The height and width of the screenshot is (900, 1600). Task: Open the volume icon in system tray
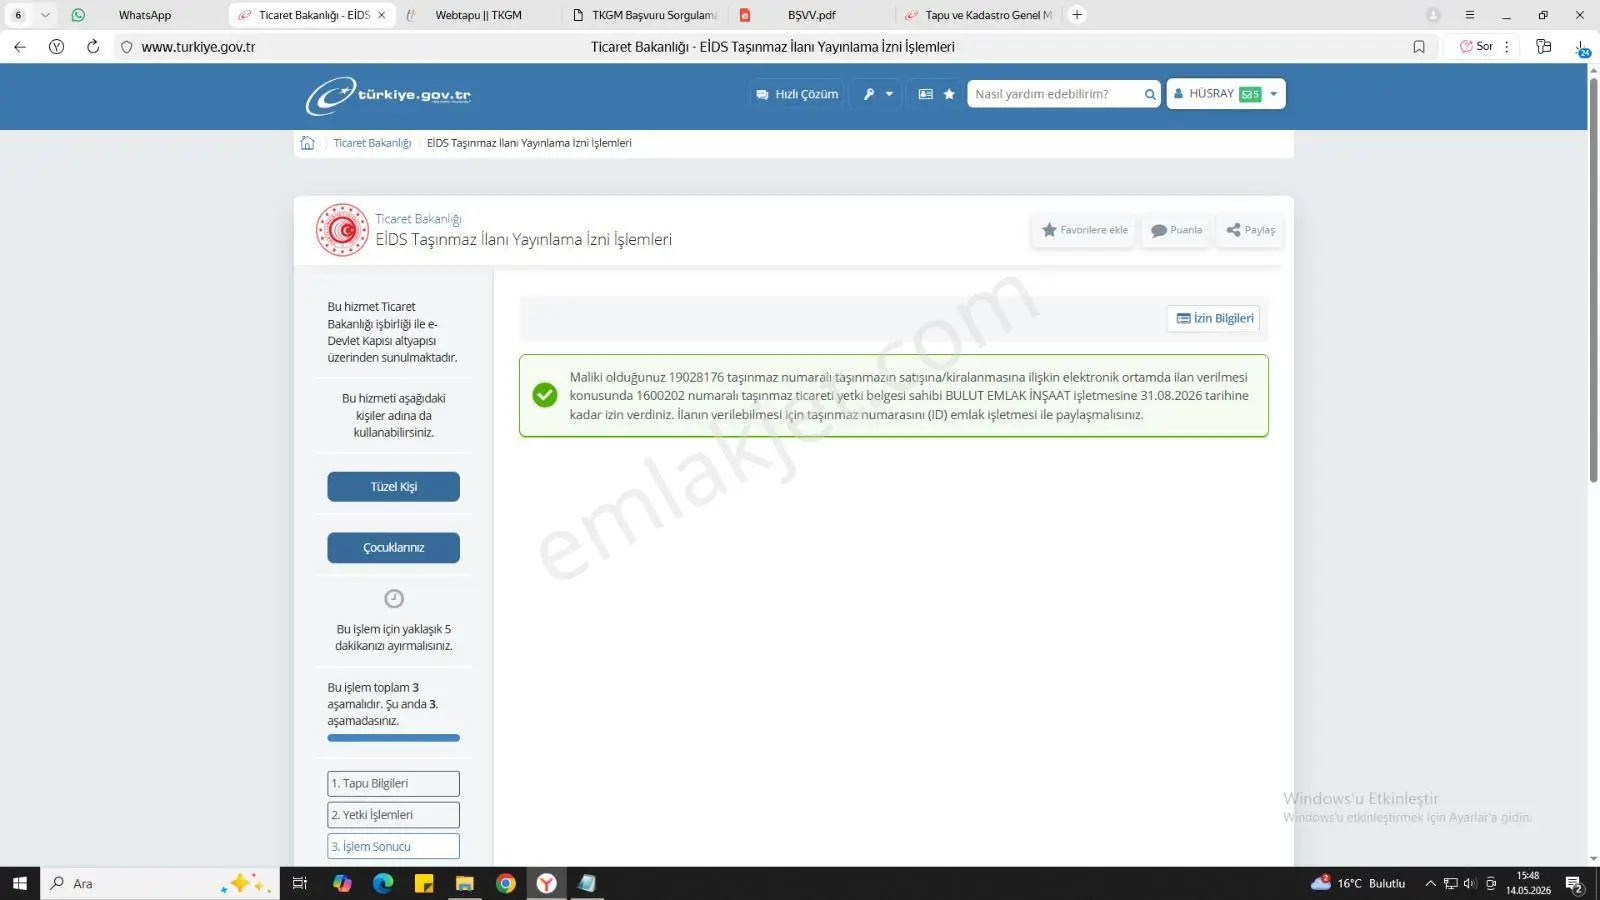tap(1469, 883)
